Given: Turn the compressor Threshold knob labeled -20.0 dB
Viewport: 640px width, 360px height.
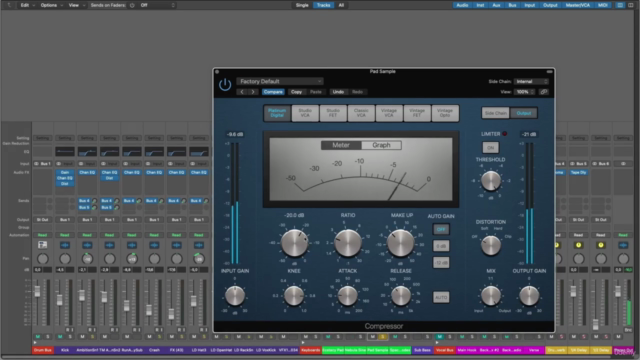Looking at the screenshot, I should (295, 243).
